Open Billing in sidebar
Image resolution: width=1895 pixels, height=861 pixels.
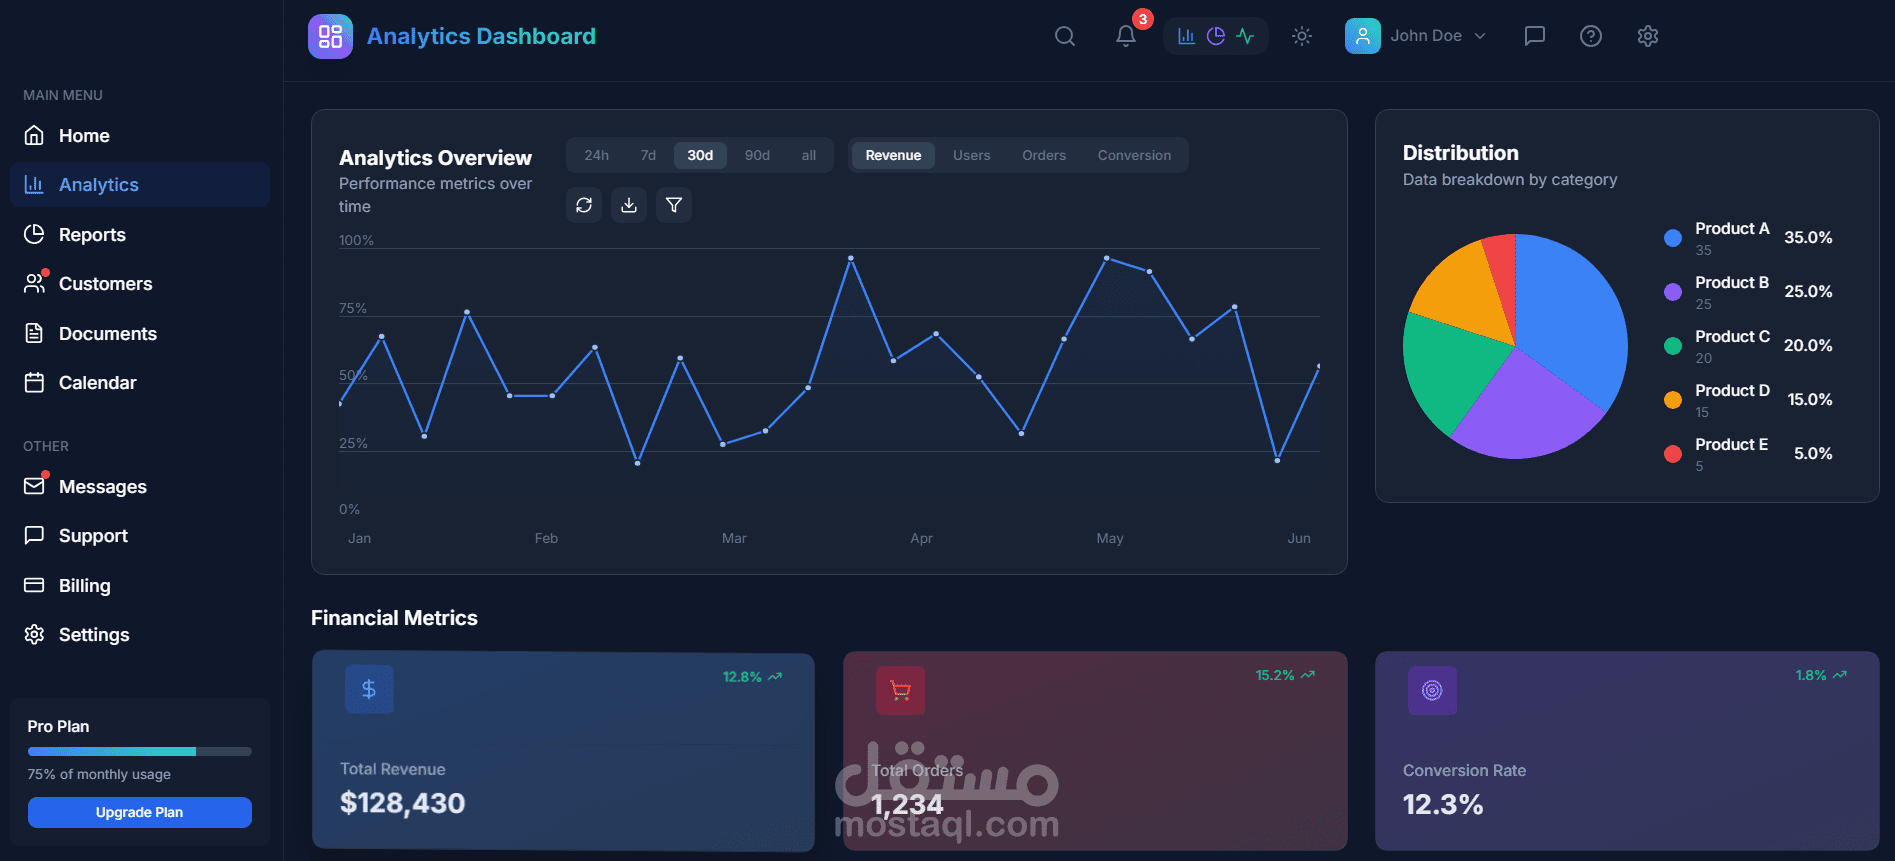click(140, 585)
